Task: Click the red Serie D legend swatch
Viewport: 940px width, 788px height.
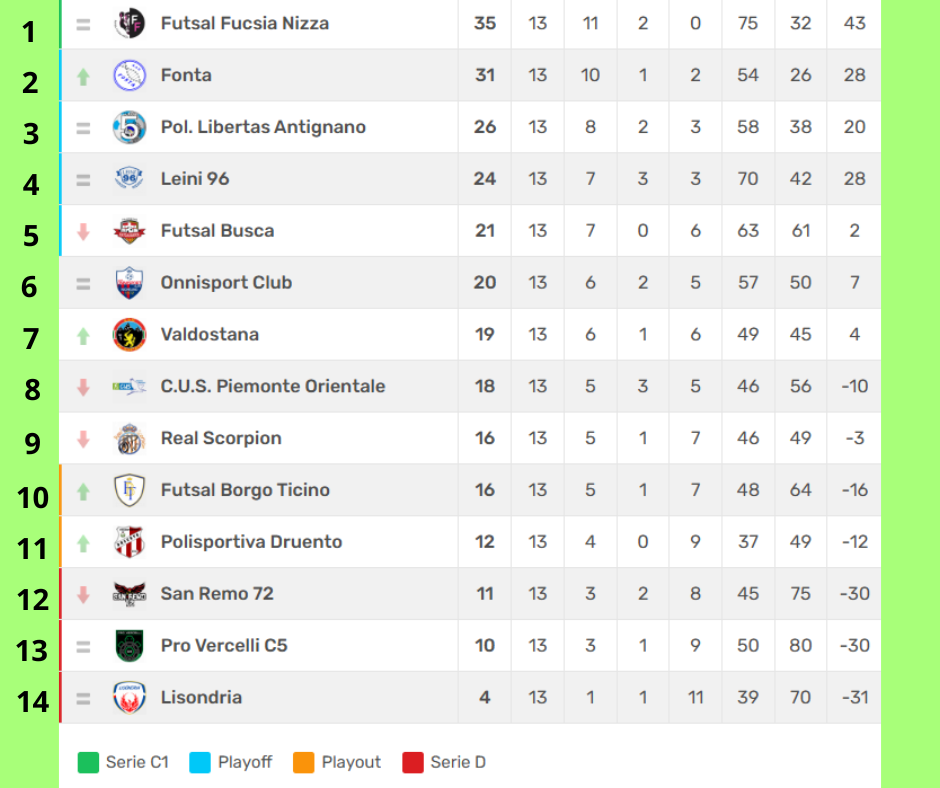Action: pyautogui.click(x=412, y=762)
